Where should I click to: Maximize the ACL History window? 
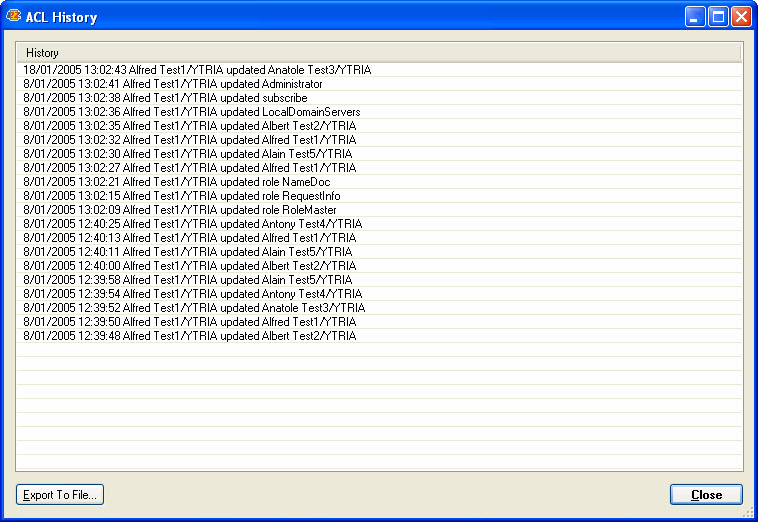(x=718, y=17)
